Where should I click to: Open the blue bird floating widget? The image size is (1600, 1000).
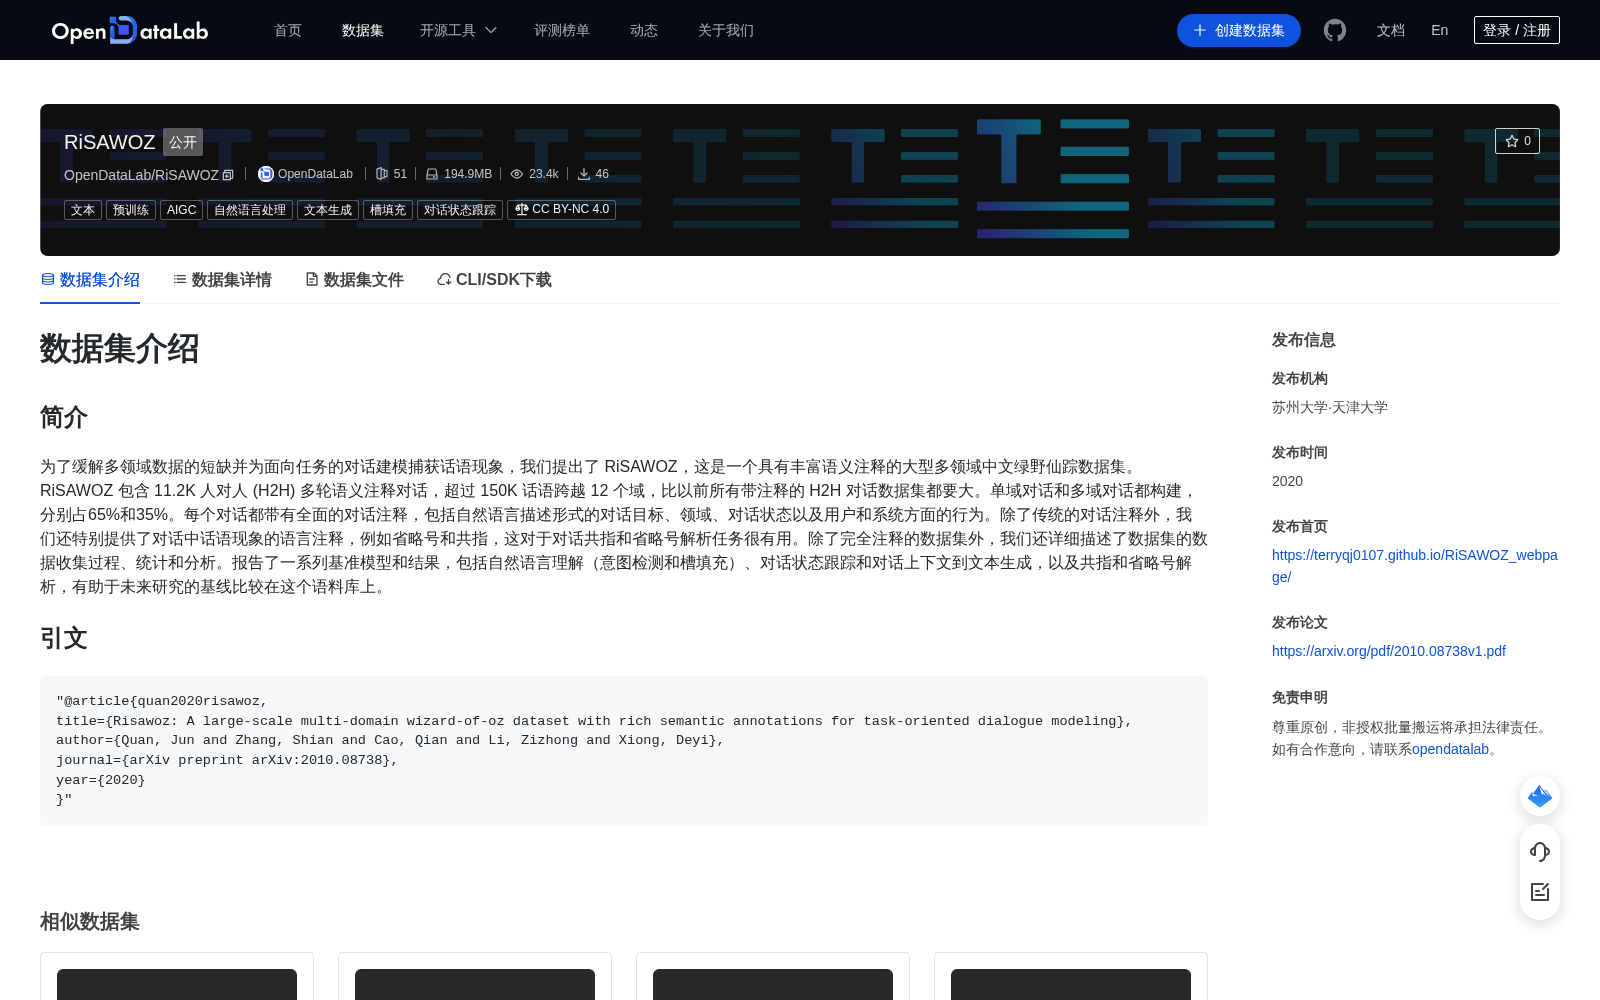(1540, 796)
